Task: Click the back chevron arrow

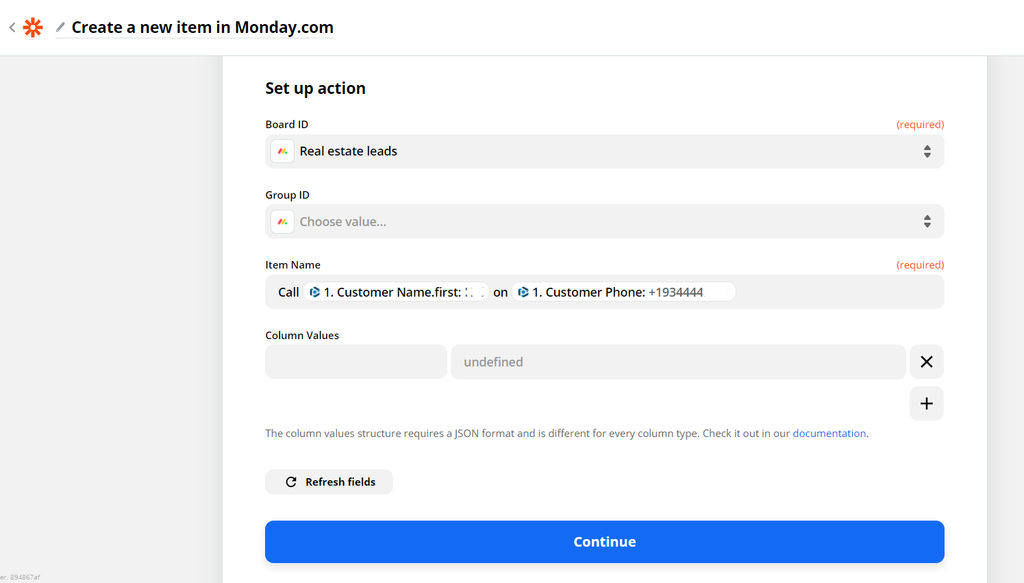Action: click(12, 28)
